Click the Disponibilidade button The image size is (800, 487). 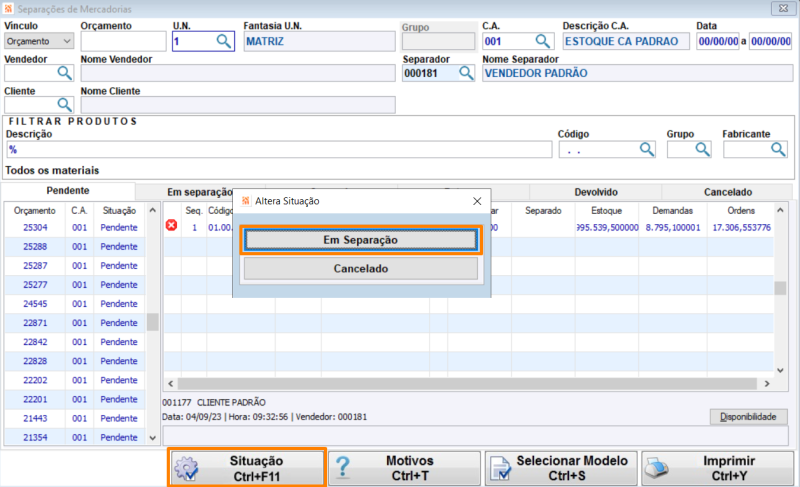click(748, 417)
